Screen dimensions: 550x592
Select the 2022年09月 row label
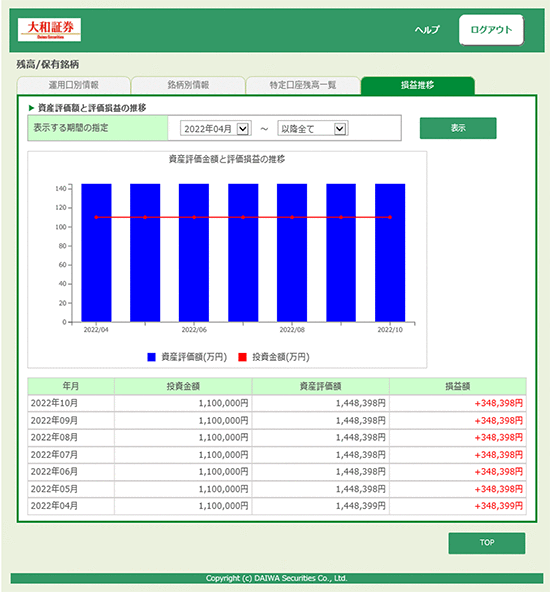click(x=54, y=420)
